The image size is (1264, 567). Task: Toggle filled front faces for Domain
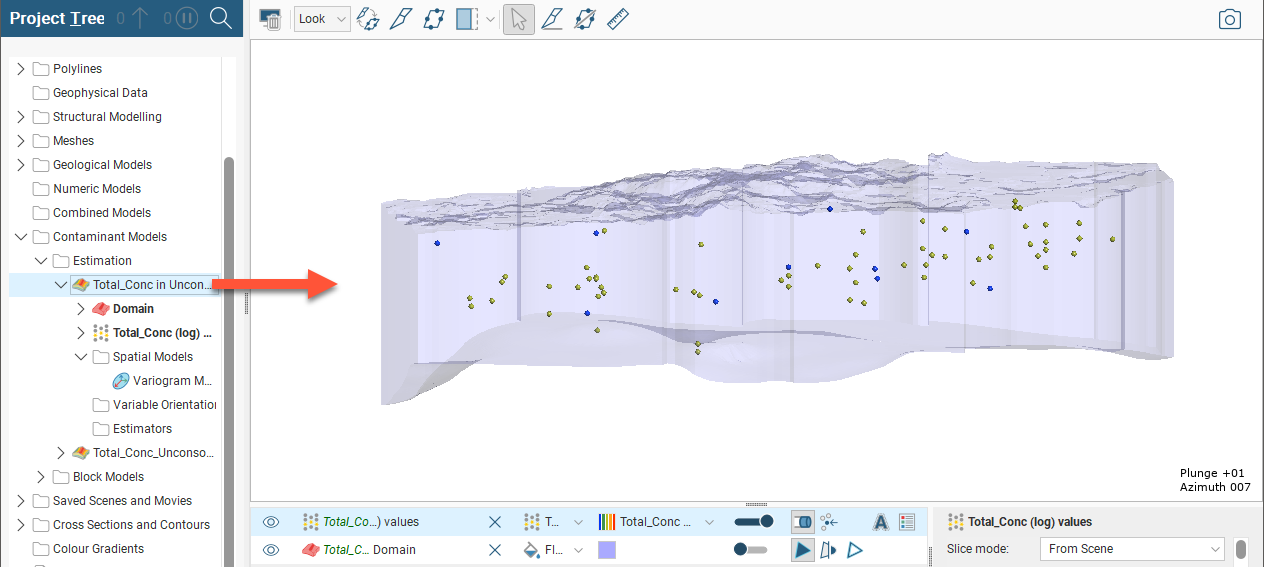click(802, 549)
